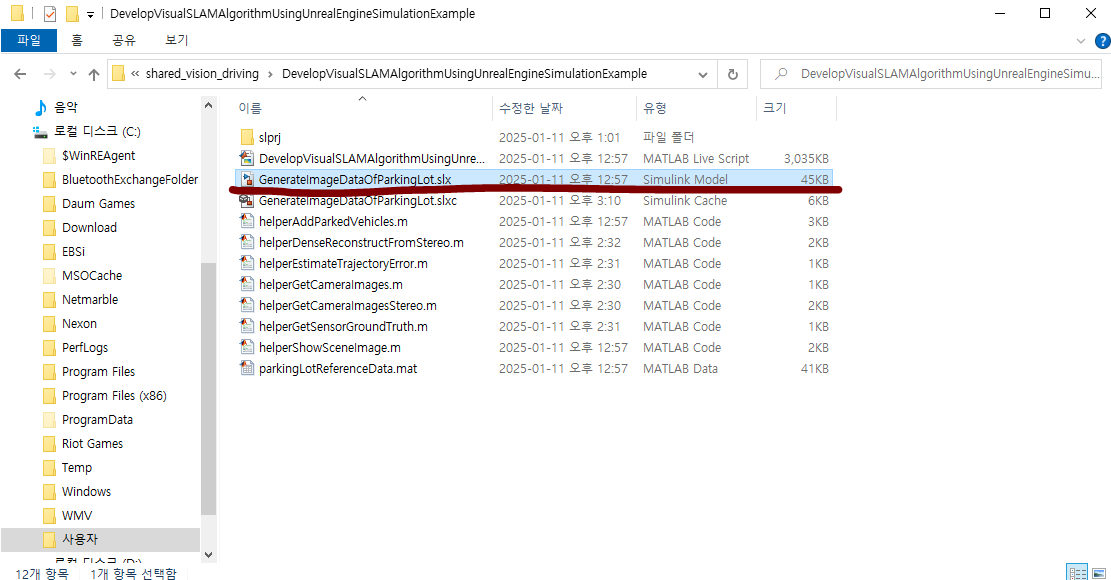Navigate to shared_vision_driving breadcrumb
Screen dimensions: 1111x580
[202, 74]
